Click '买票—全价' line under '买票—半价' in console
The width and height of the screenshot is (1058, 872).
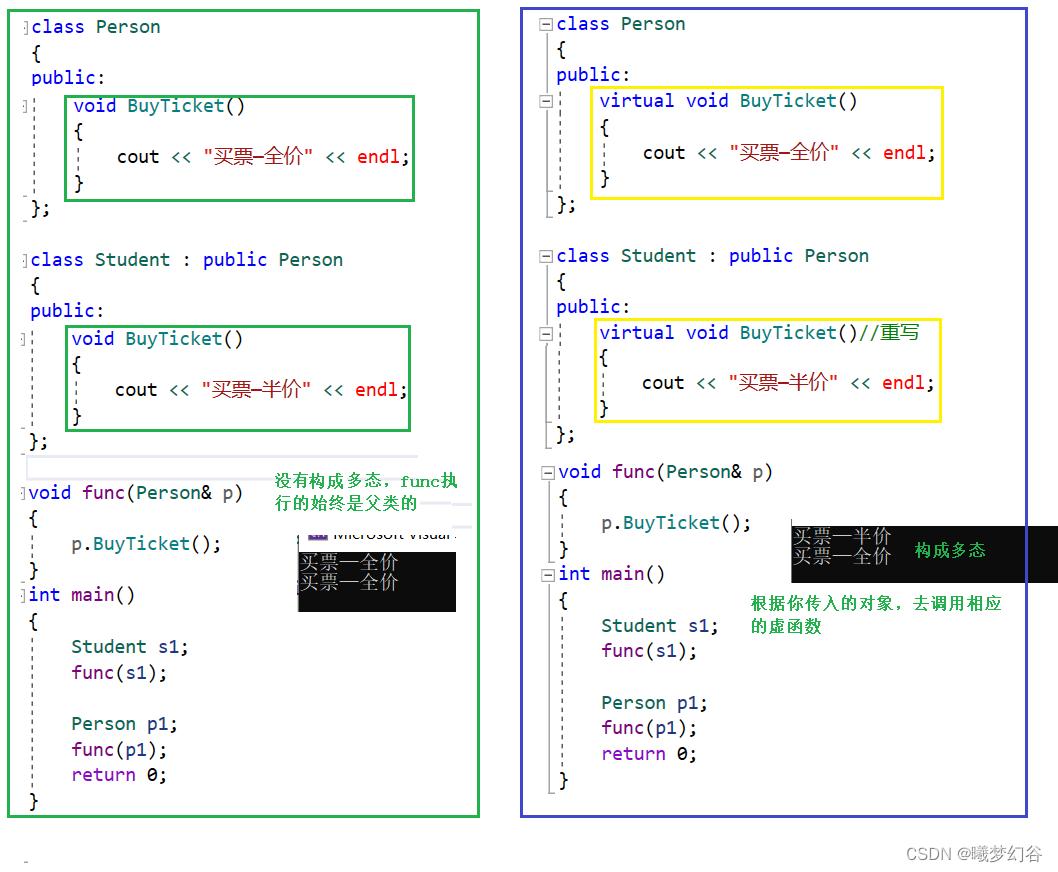pyautogui.click(x=841, y=557)
